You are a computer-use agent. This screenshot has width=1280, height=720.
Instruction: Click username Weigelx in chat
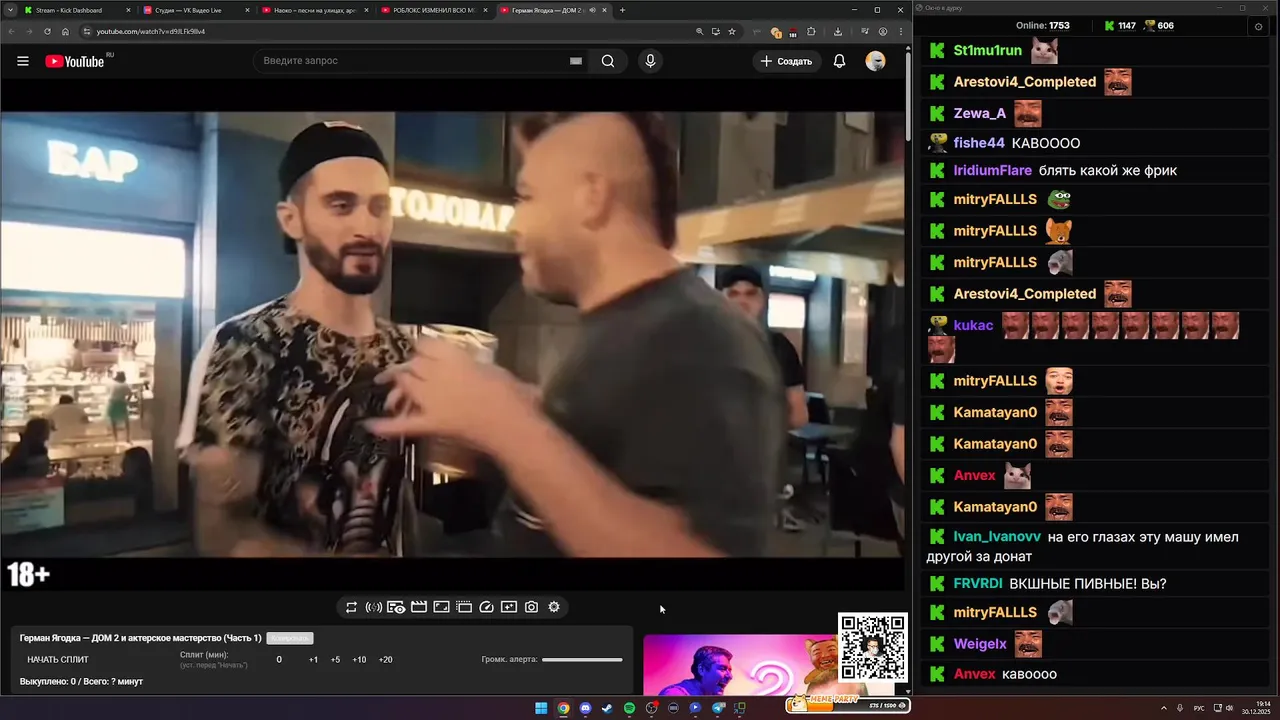980,644
